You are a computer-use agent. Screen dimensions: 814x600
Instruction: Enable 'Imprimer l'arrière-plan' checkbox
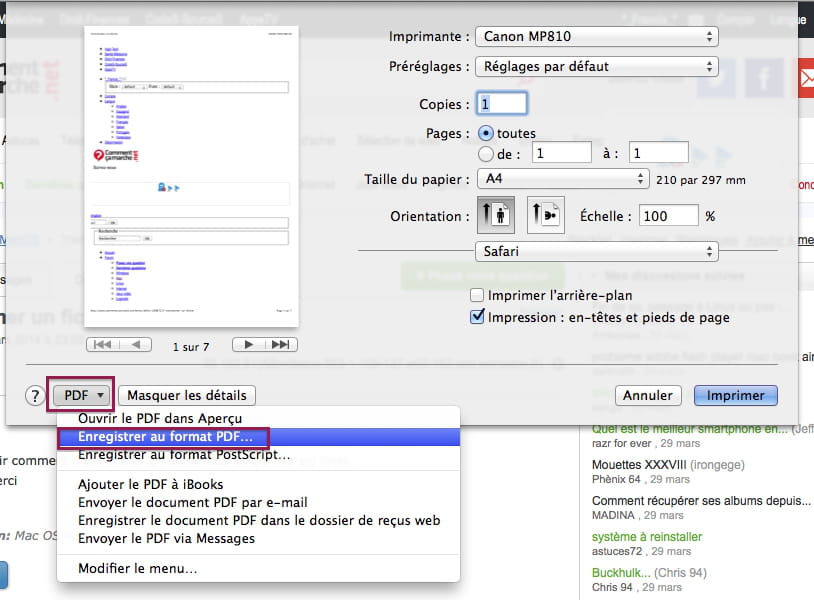477,295
